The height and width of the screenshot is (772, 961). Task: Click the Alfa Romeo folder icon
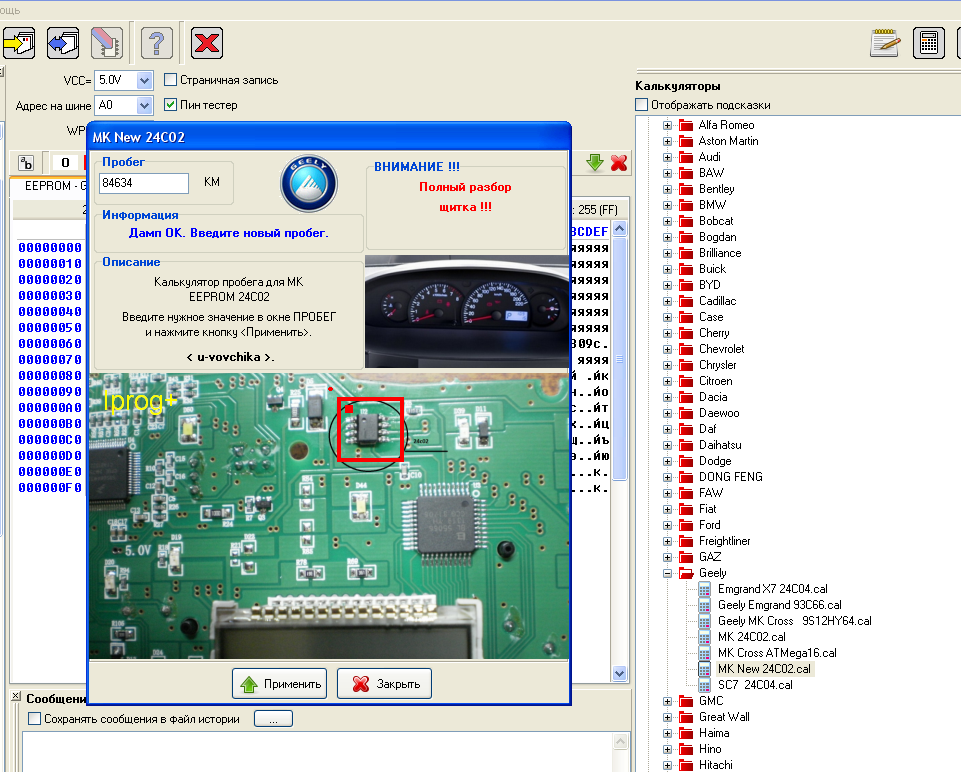click(x=686, y=125)
